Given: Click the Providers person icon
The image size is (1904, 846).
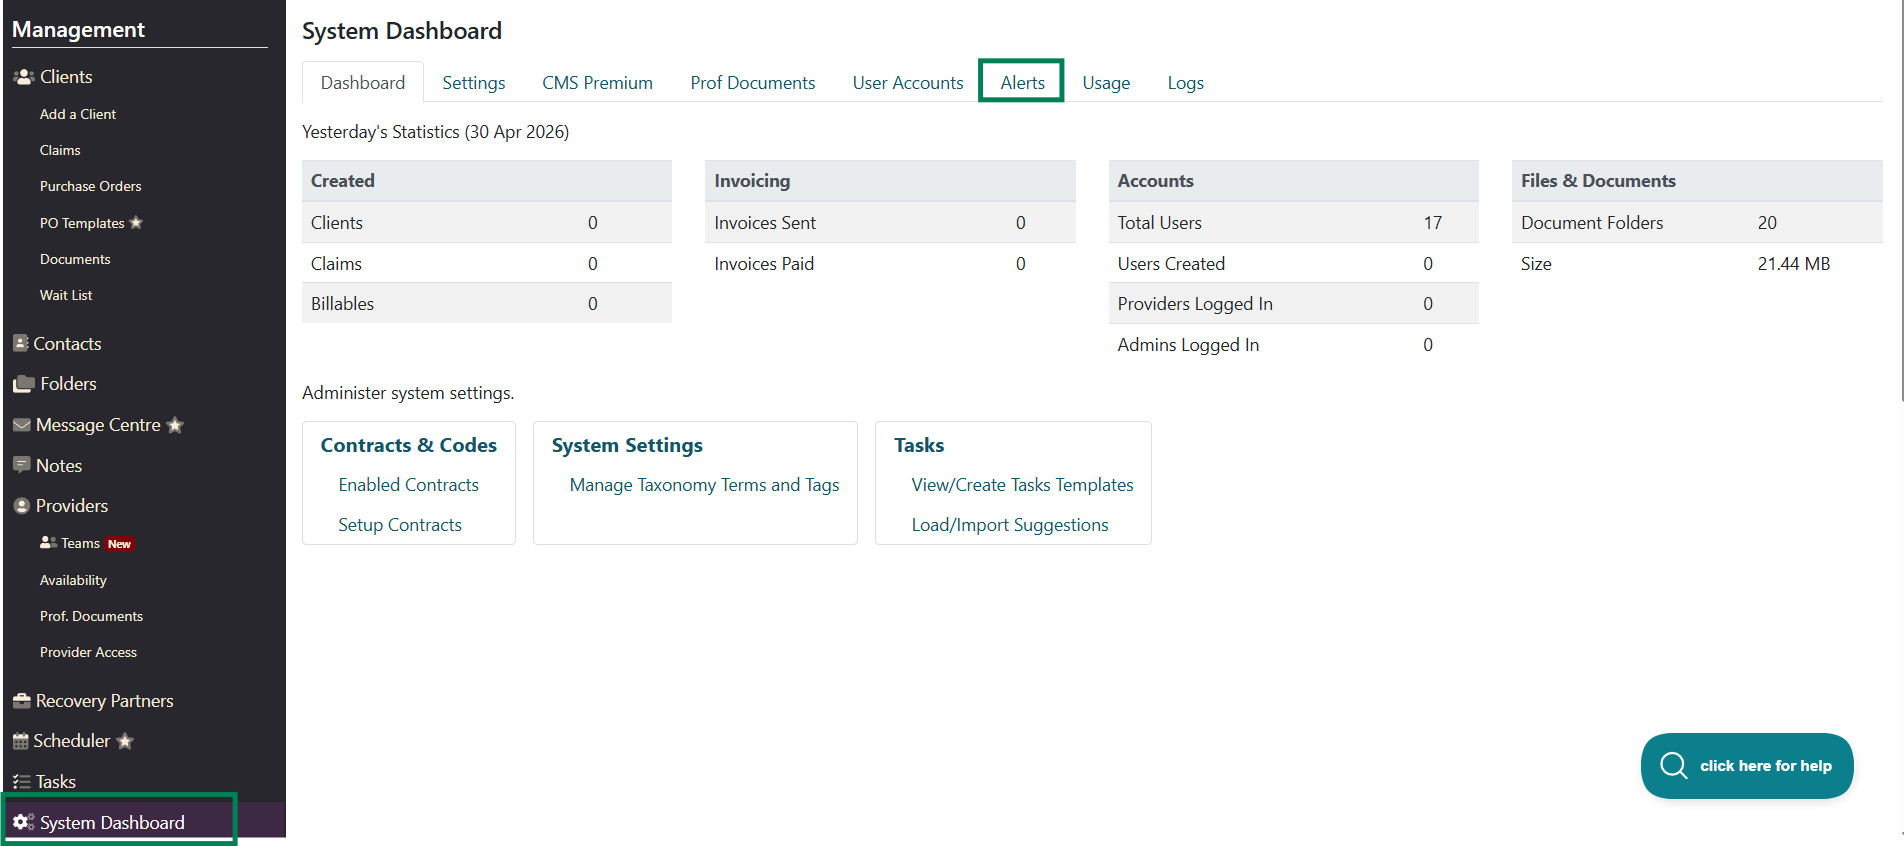Looking at the screenshot, I should tap(22, 506).
